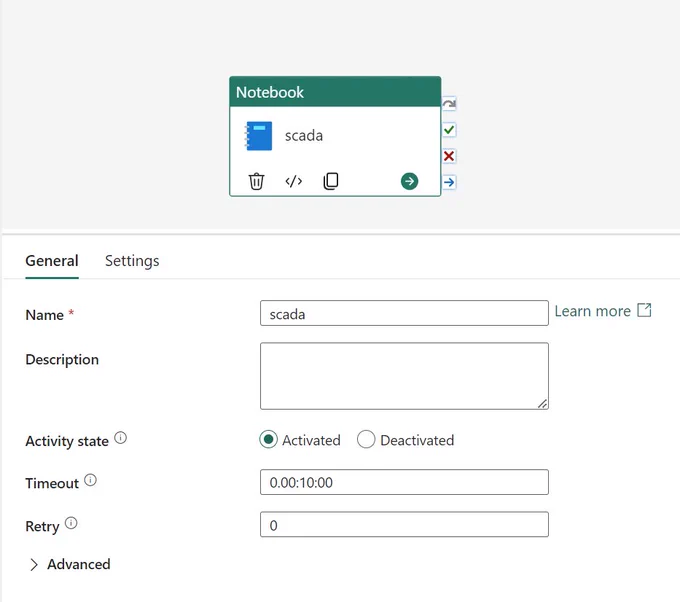Copy the scada notebook activity
This screenshot has width=680, height=602.
pyautogui.click(x=331, y=181)
